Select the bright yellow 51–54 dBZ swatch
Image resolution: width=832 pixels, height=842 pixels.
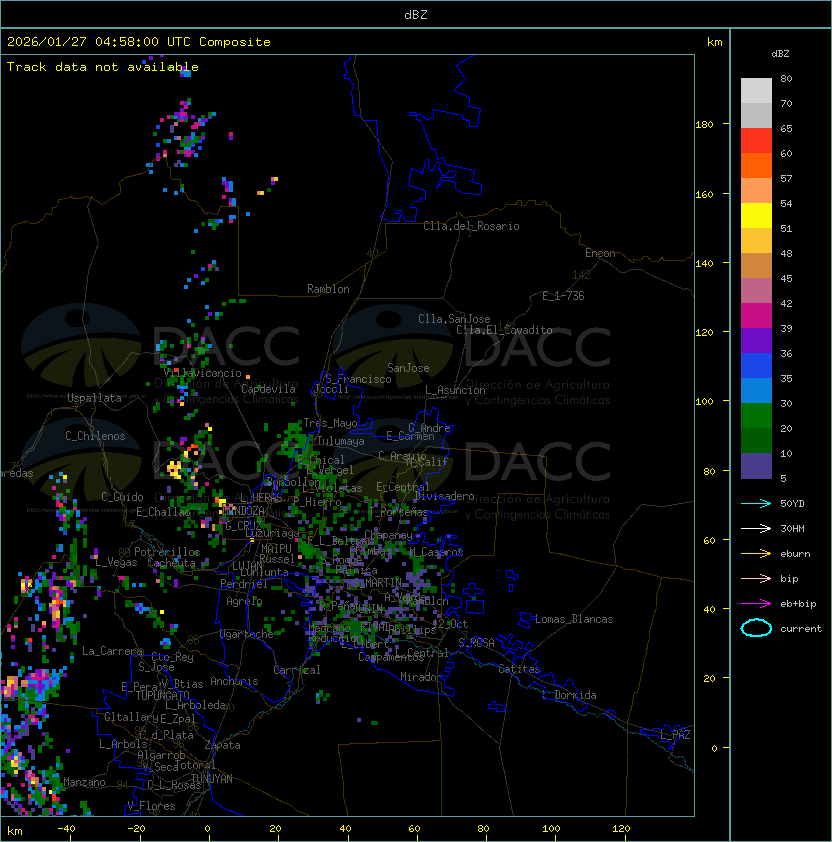point(756,216)
